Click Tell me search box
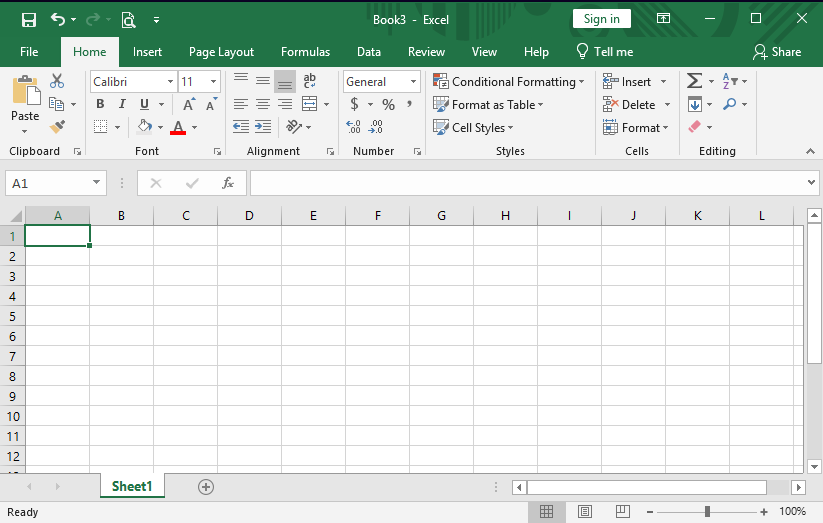This screenshot has height=523, width=823. point(605,51)
